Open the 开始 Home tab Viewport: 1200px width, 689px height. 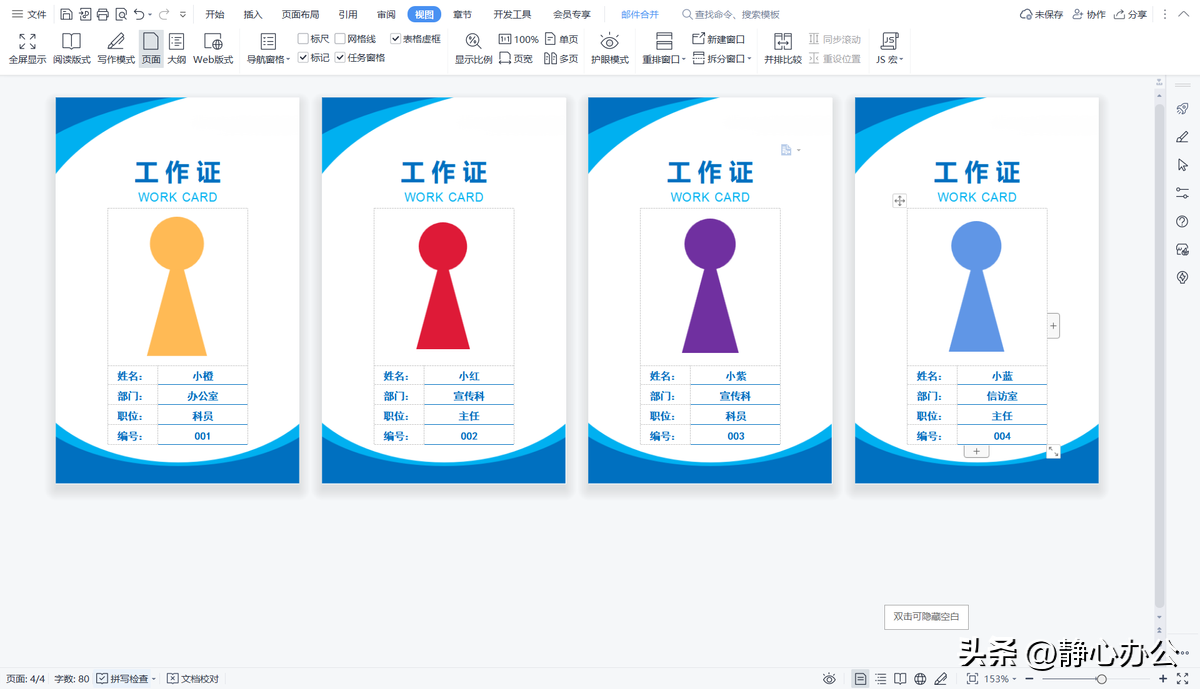pyautogui.click(x=215, y=15)
